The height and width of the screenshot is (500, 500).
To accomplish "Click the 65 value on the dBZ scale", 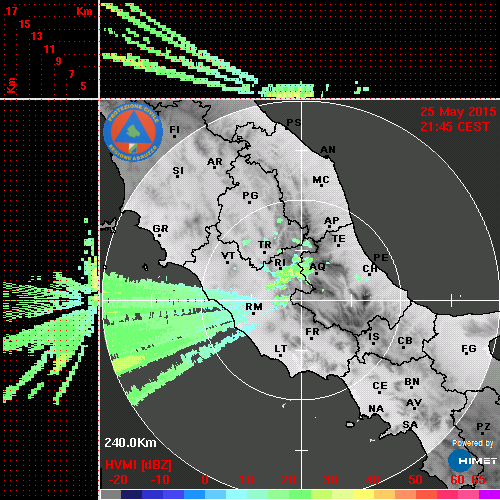I will click(479, 480).
